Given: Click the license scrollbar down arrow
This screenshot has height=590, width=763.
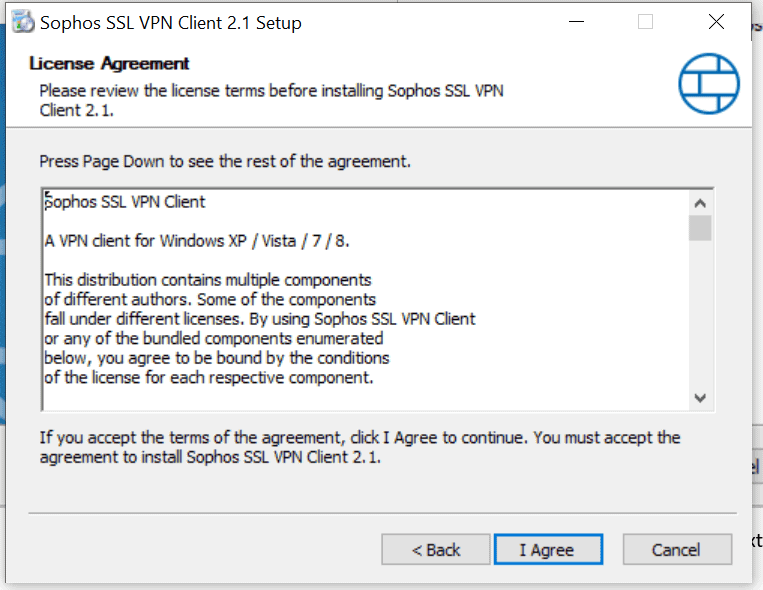Looking at the screenshot, I should [x=700, y=398].
